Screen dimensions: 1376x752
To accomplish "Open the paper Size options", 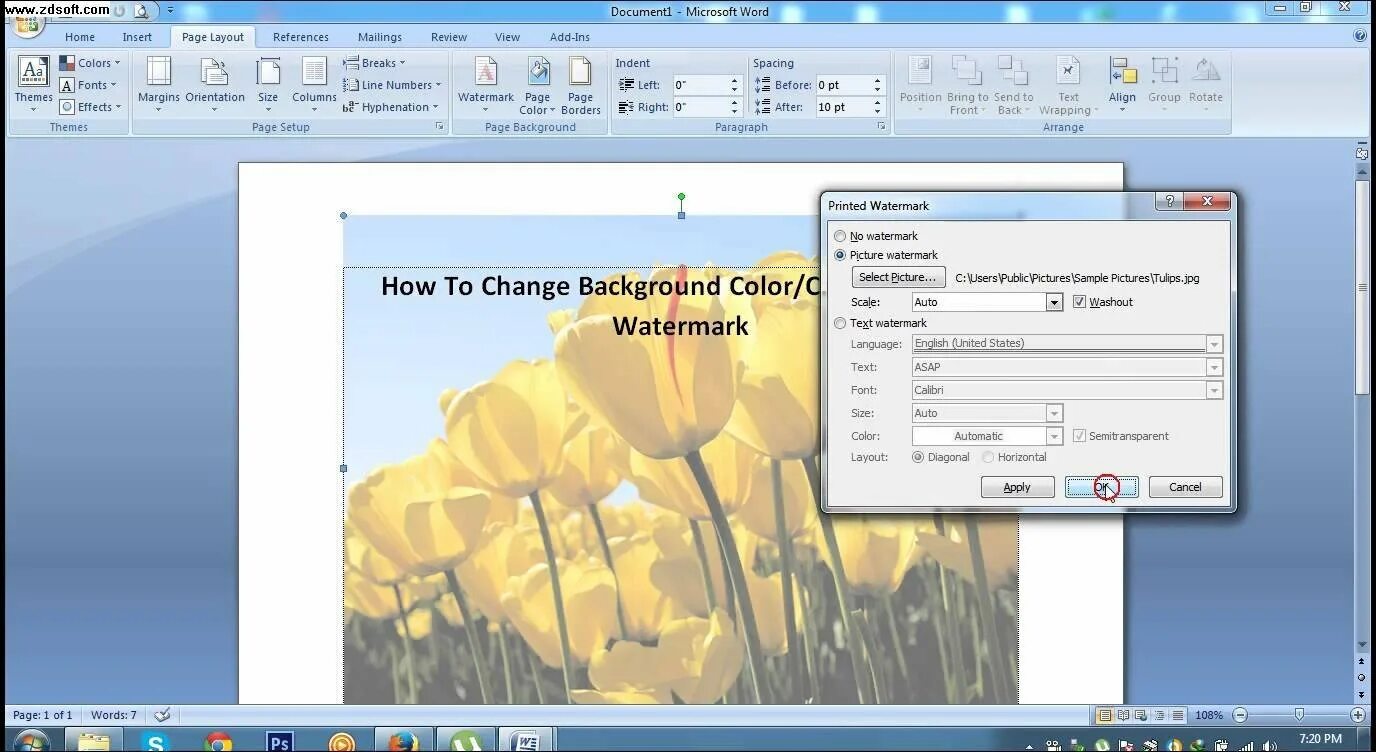I will pyautogui.click(x=268, y=84).
